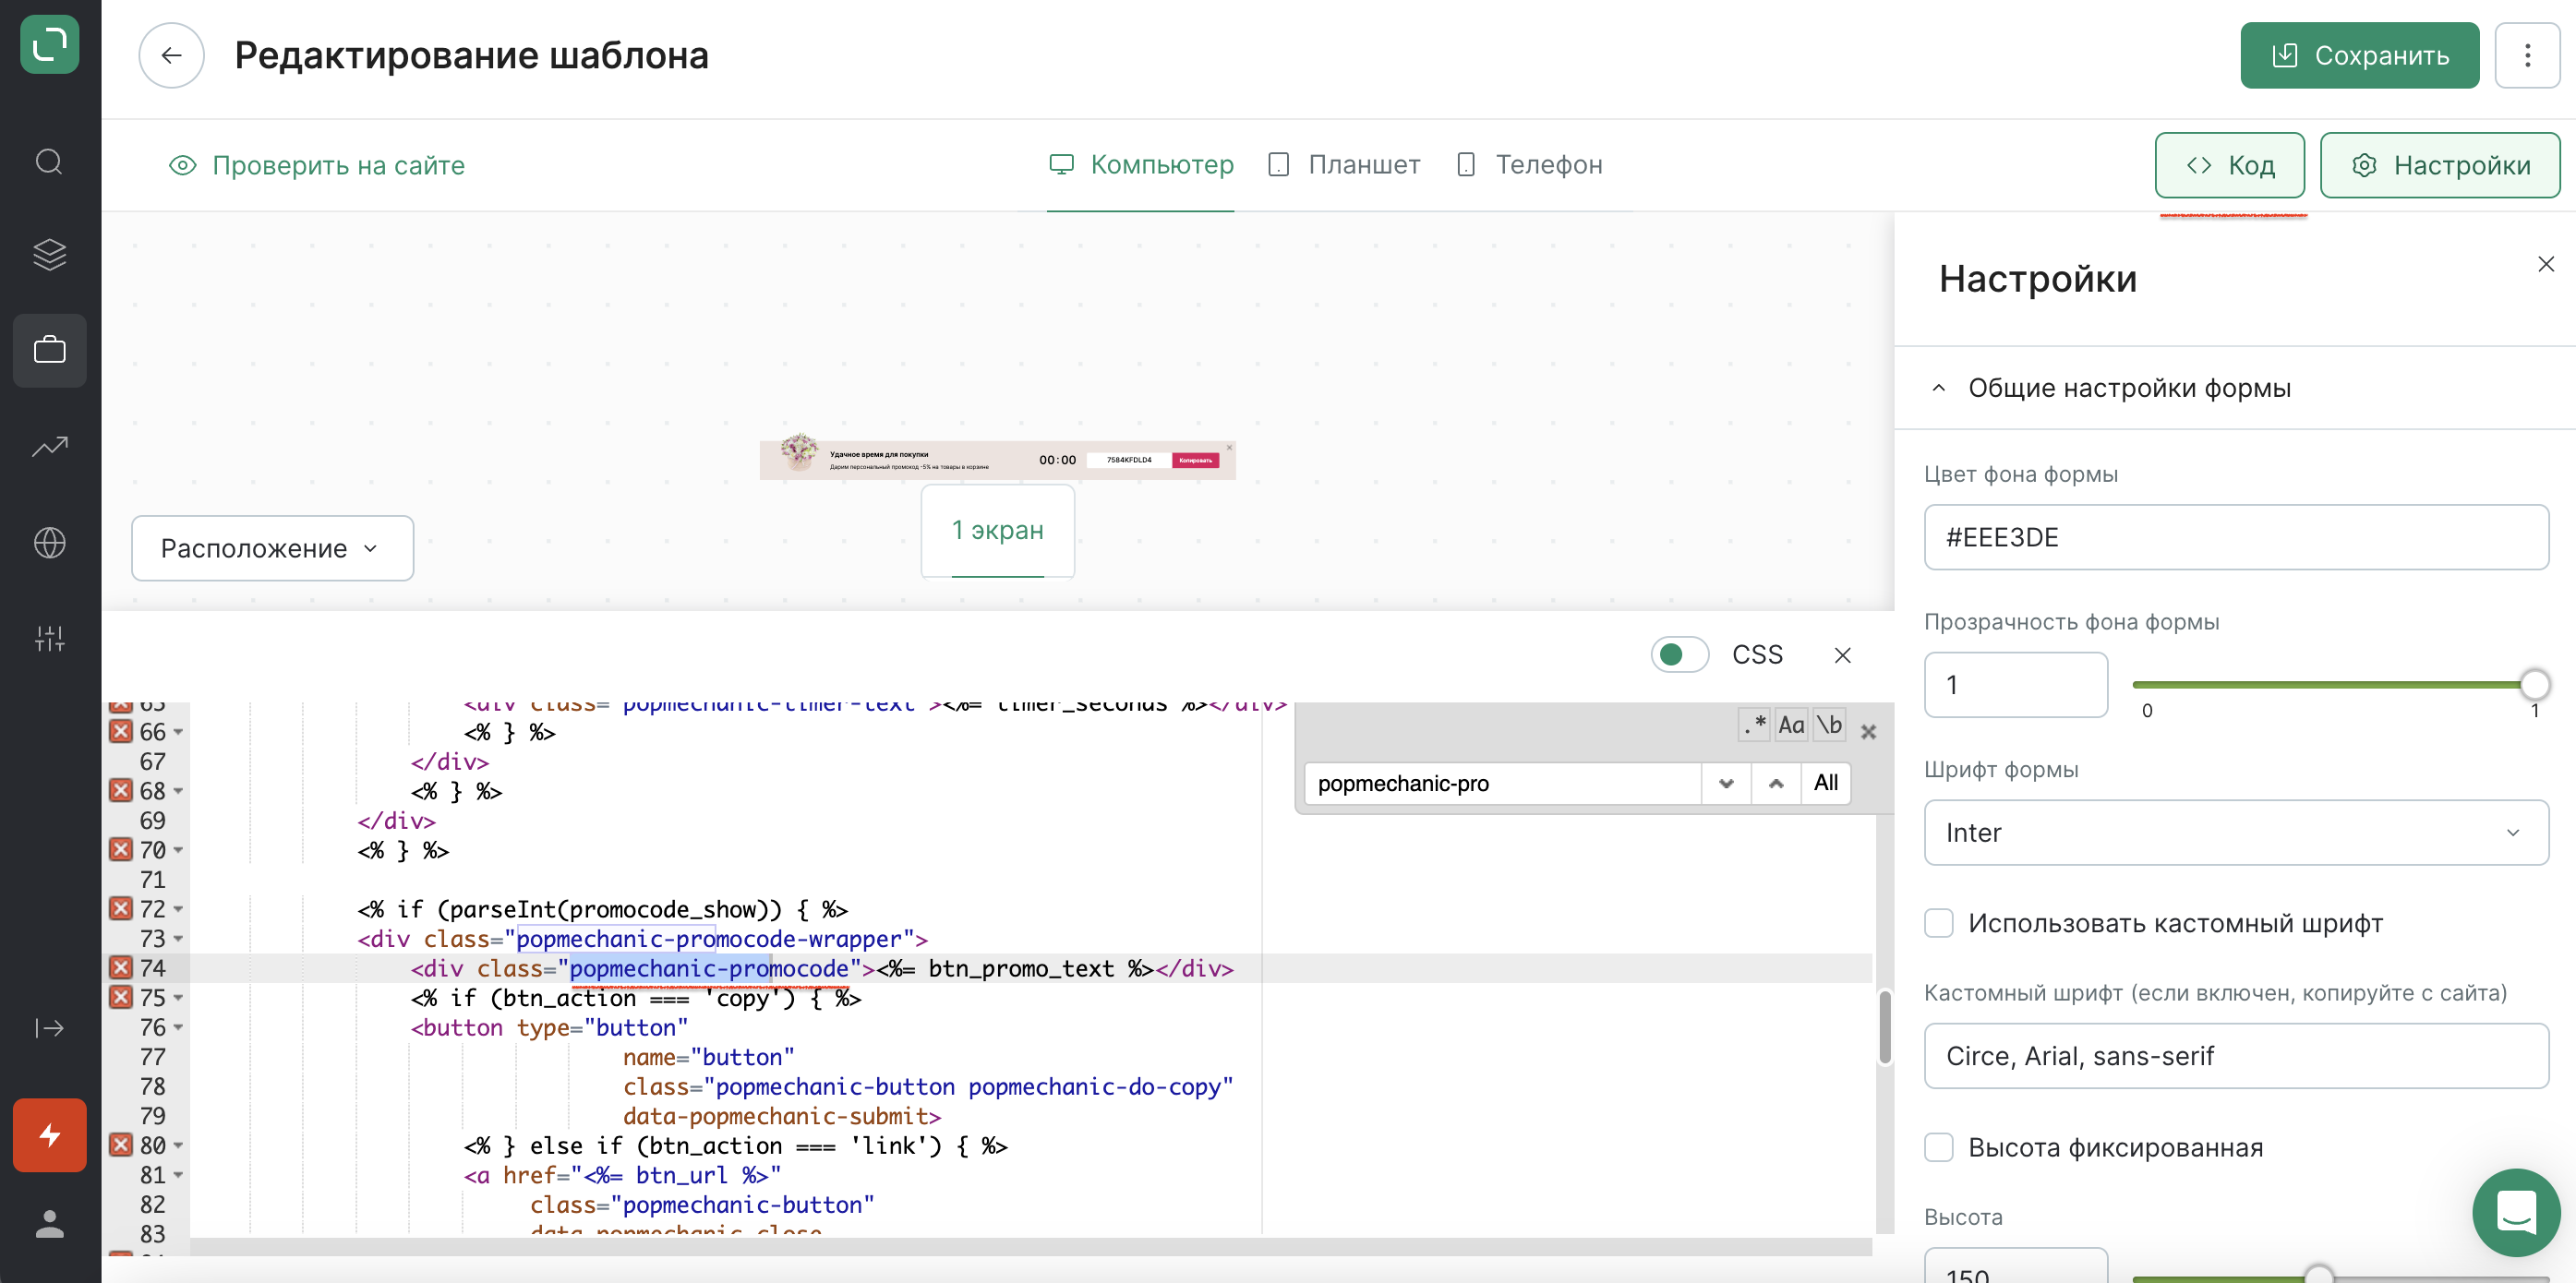Open the sliders settings sidebar icon

(x=49, y=638)
